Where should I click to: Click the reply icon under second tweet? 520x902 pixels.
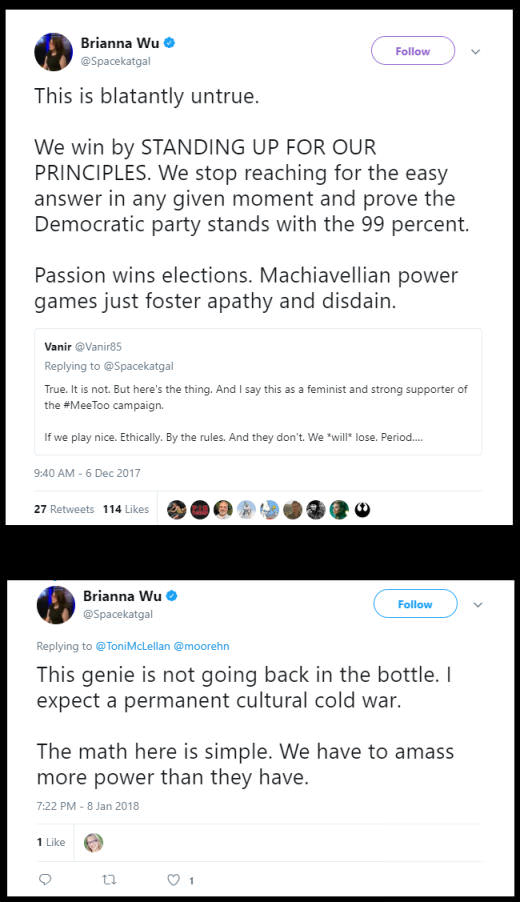pos(45,880)
